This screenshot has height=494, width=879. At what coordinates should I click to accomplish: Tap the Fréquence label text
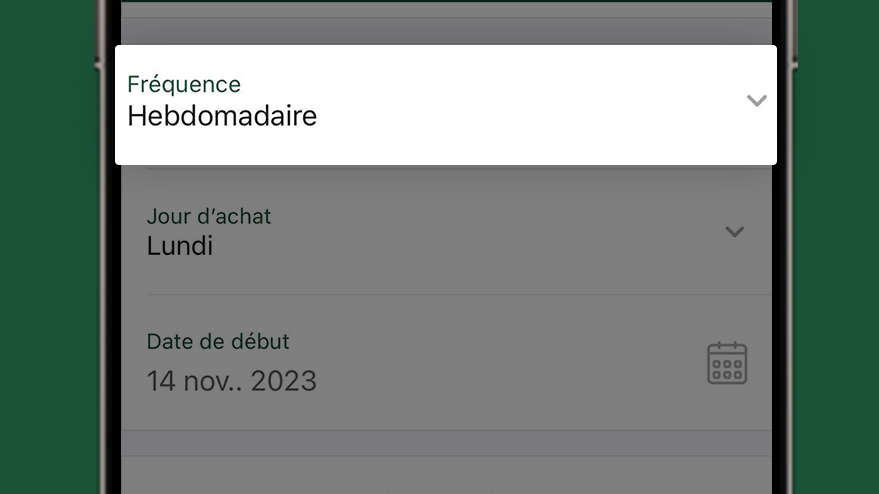[184, 84]
